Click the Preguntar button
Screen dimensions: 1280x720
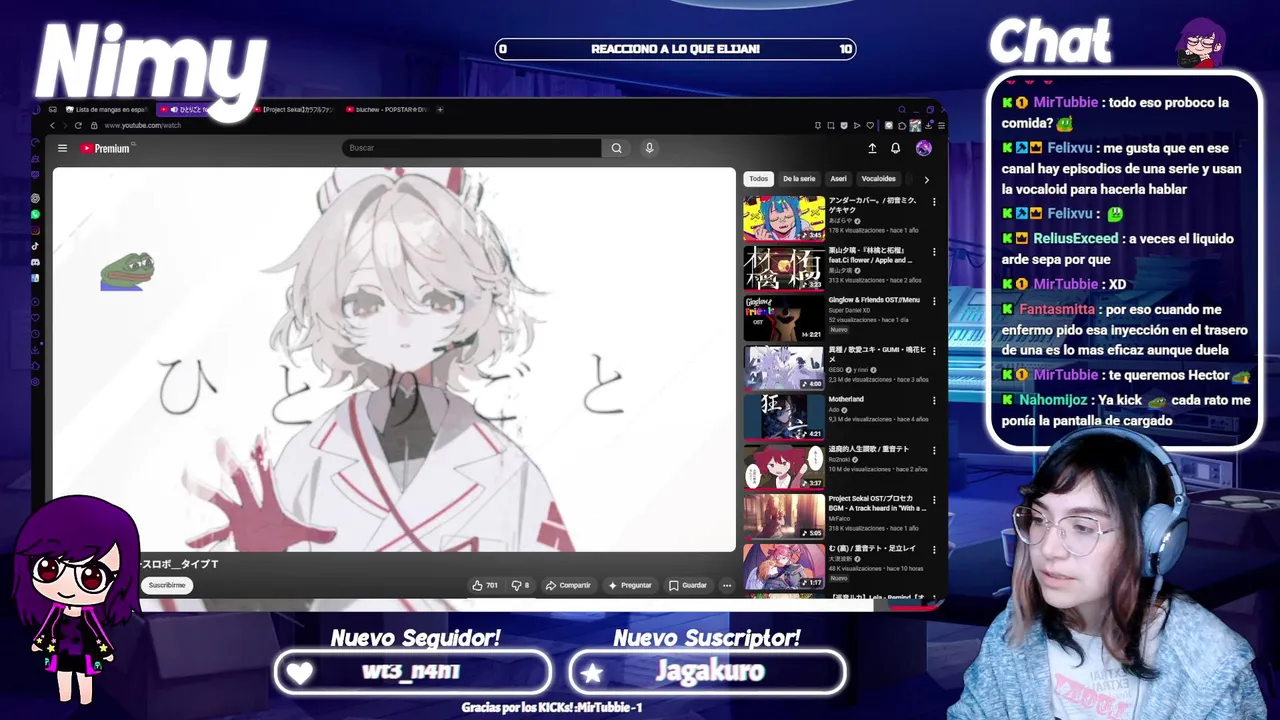click(x=630, y=585)
